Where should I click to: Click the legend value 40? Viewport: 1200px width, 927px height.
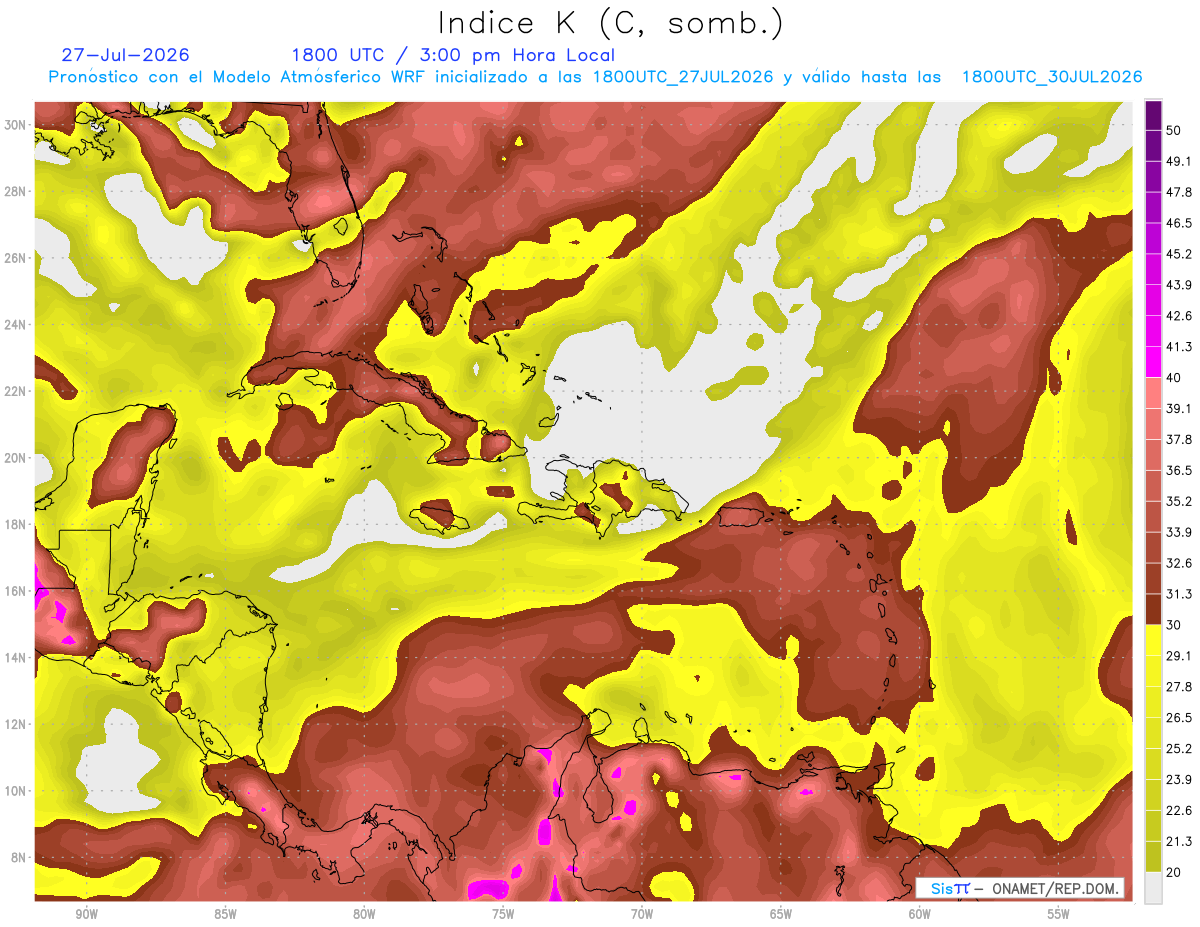pyautogui.click(x=1174, y=378)
